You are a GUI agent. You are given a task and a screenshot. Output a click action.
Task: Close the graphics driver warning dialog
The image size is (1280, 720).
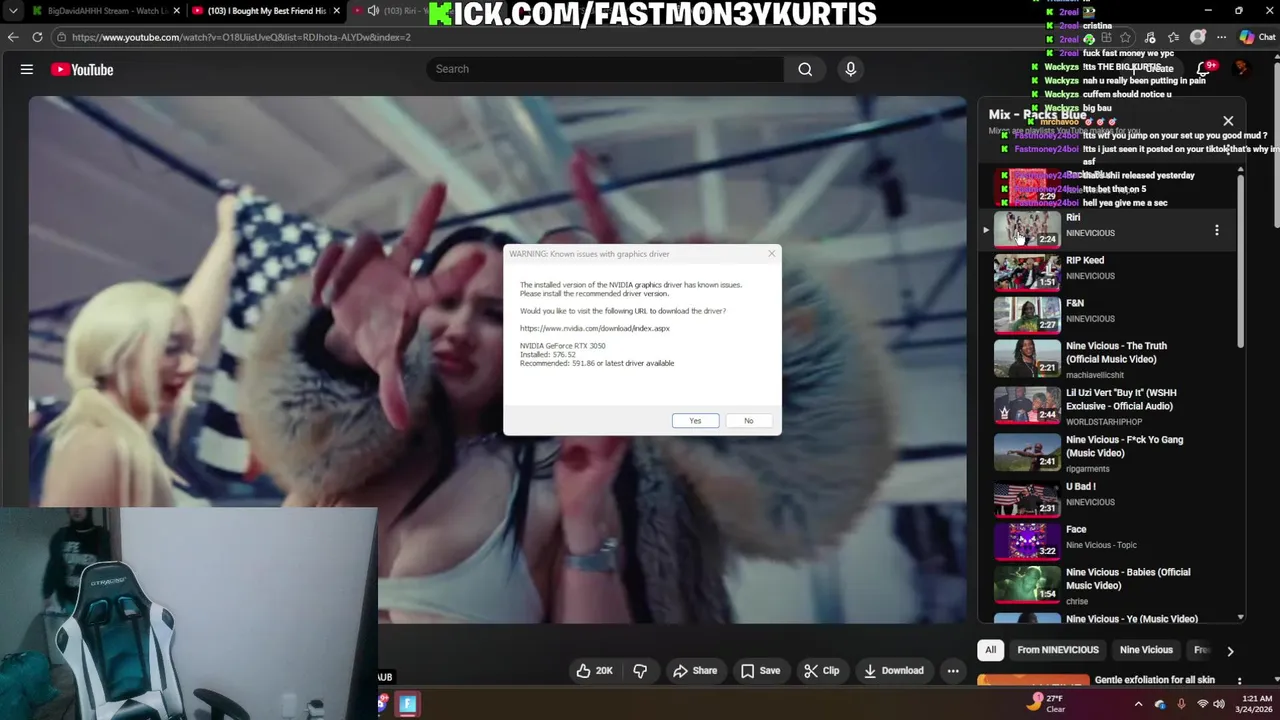(771, 254)
